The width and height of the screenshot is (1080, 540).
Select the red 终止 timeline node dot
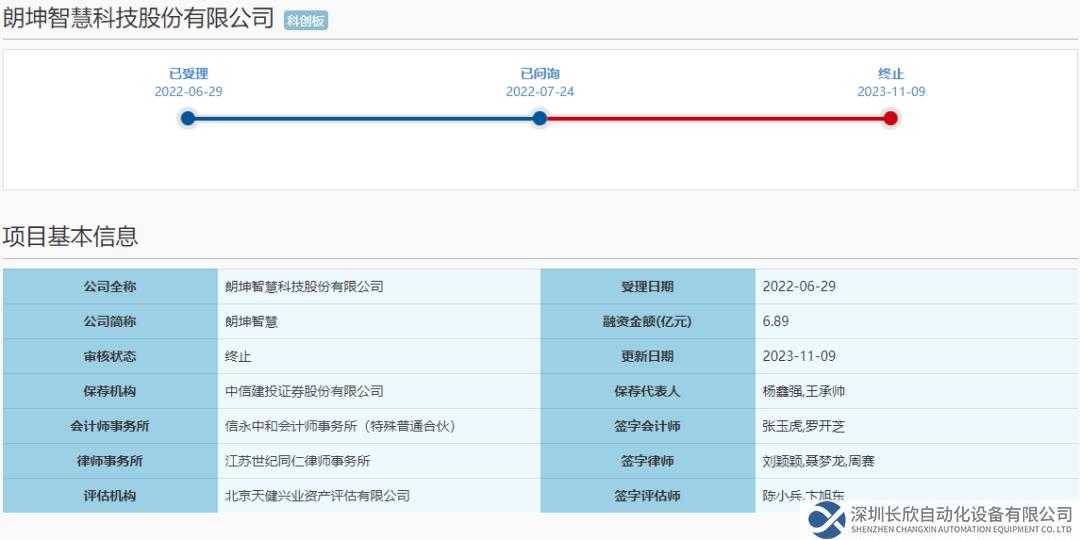coord(891,118)
